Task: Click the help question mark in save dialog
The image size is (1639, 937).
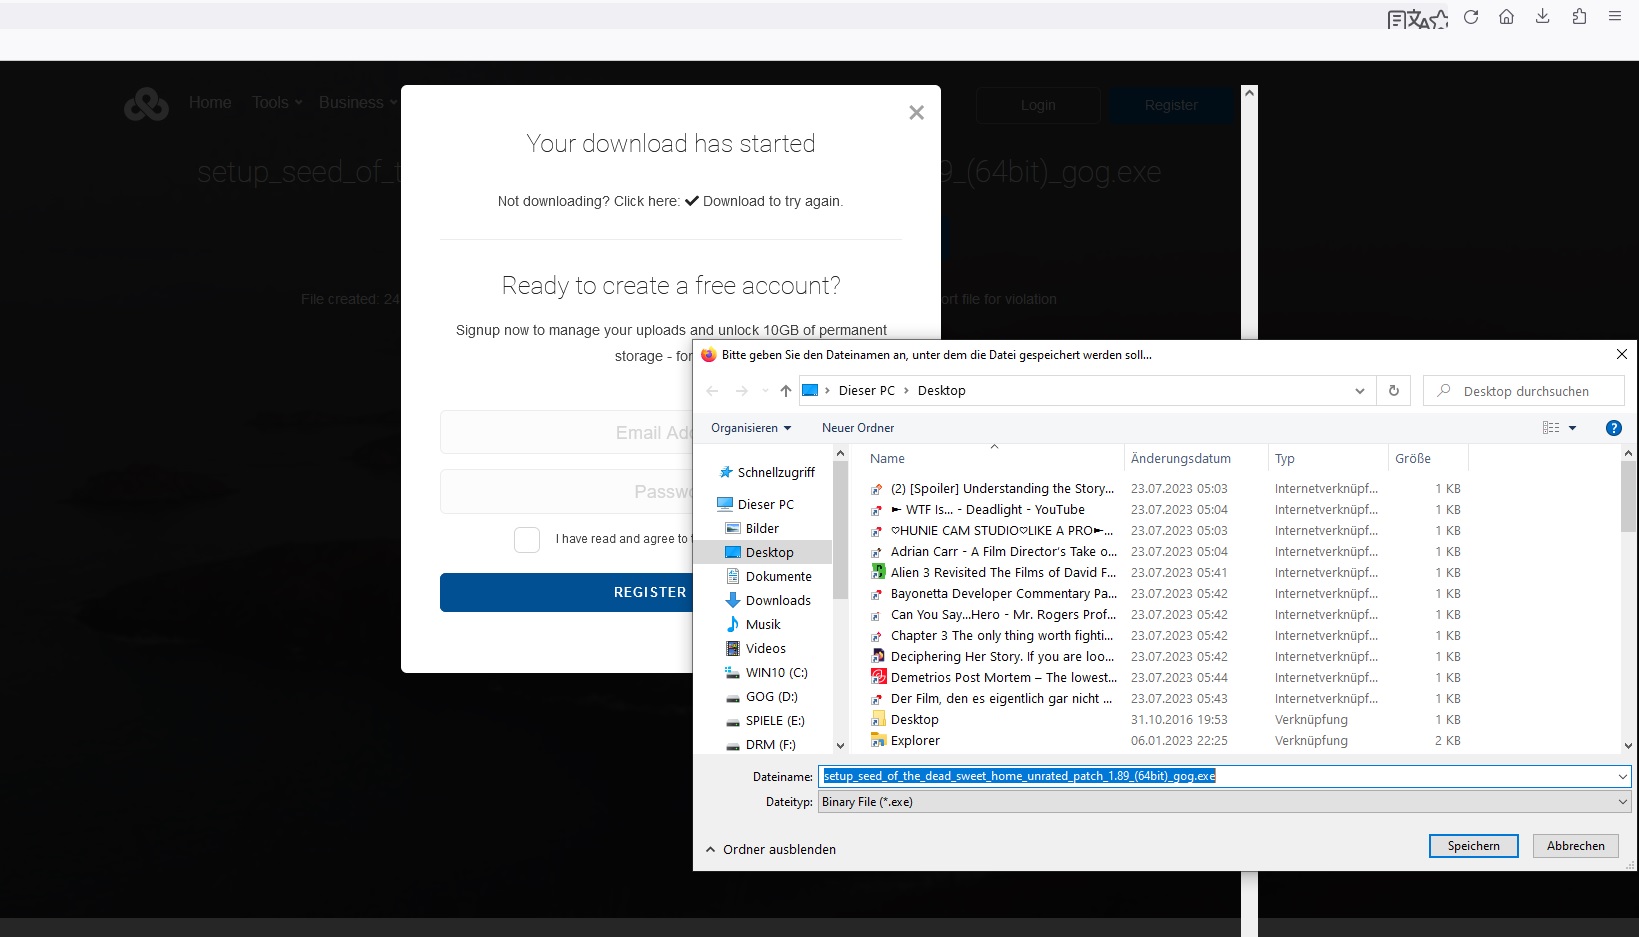Action: coord(1613,428)
